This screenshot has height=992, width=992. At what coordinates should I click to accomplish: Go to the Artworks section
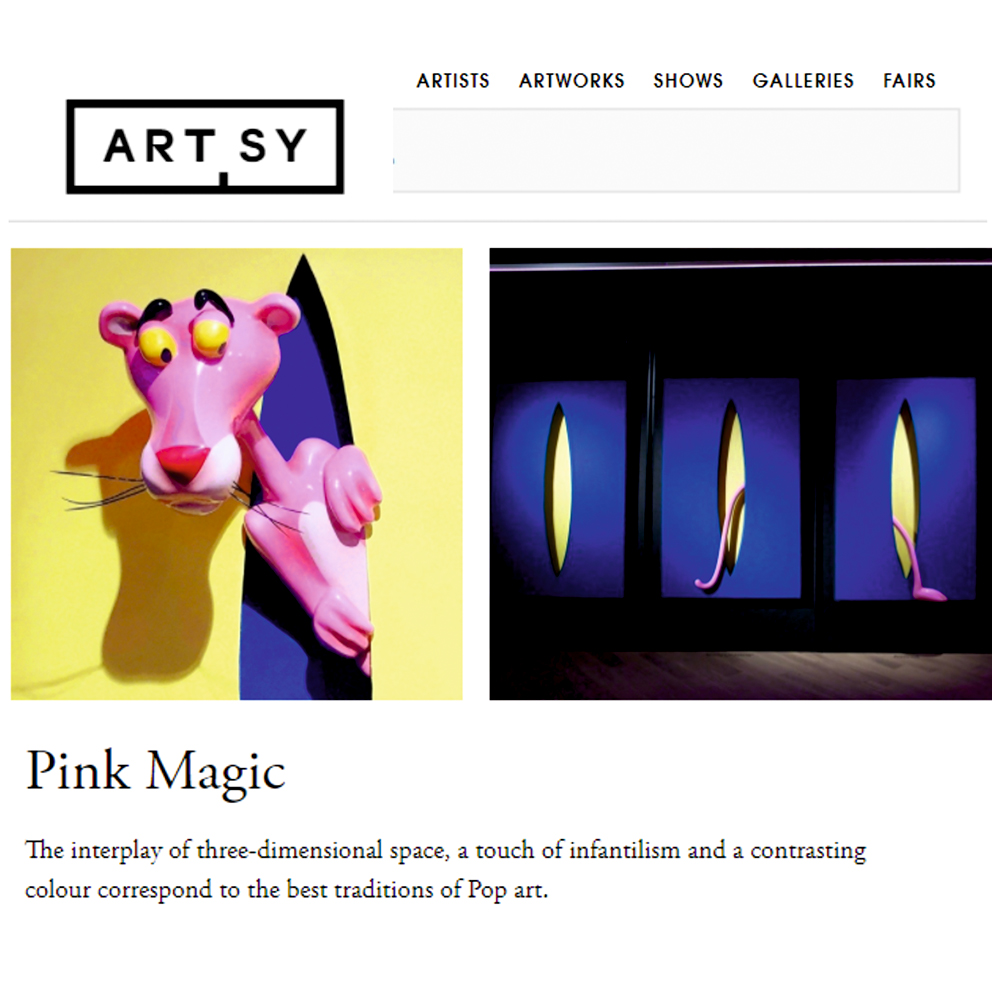pos(572,81)
